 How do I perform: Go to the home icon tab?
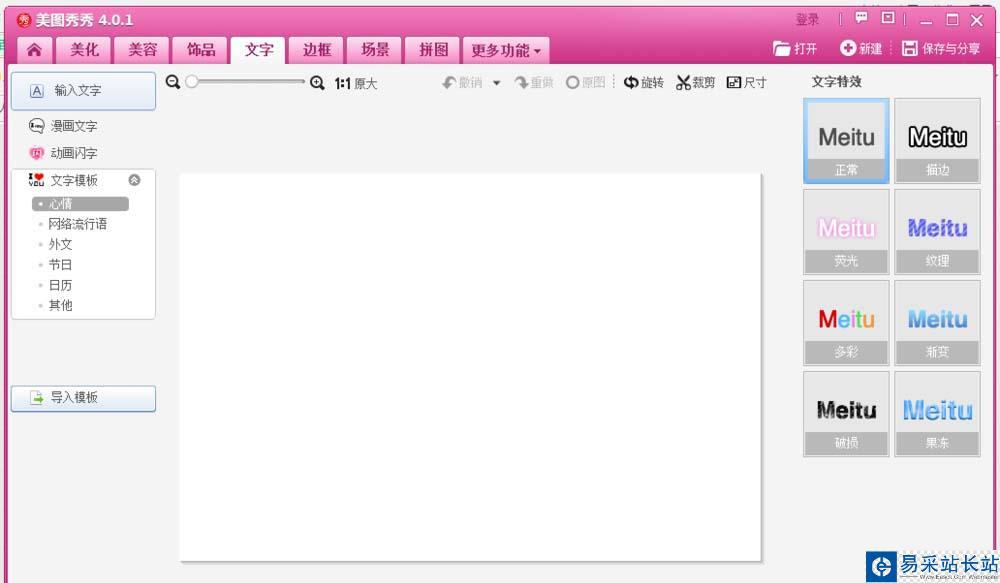(34, 50)
